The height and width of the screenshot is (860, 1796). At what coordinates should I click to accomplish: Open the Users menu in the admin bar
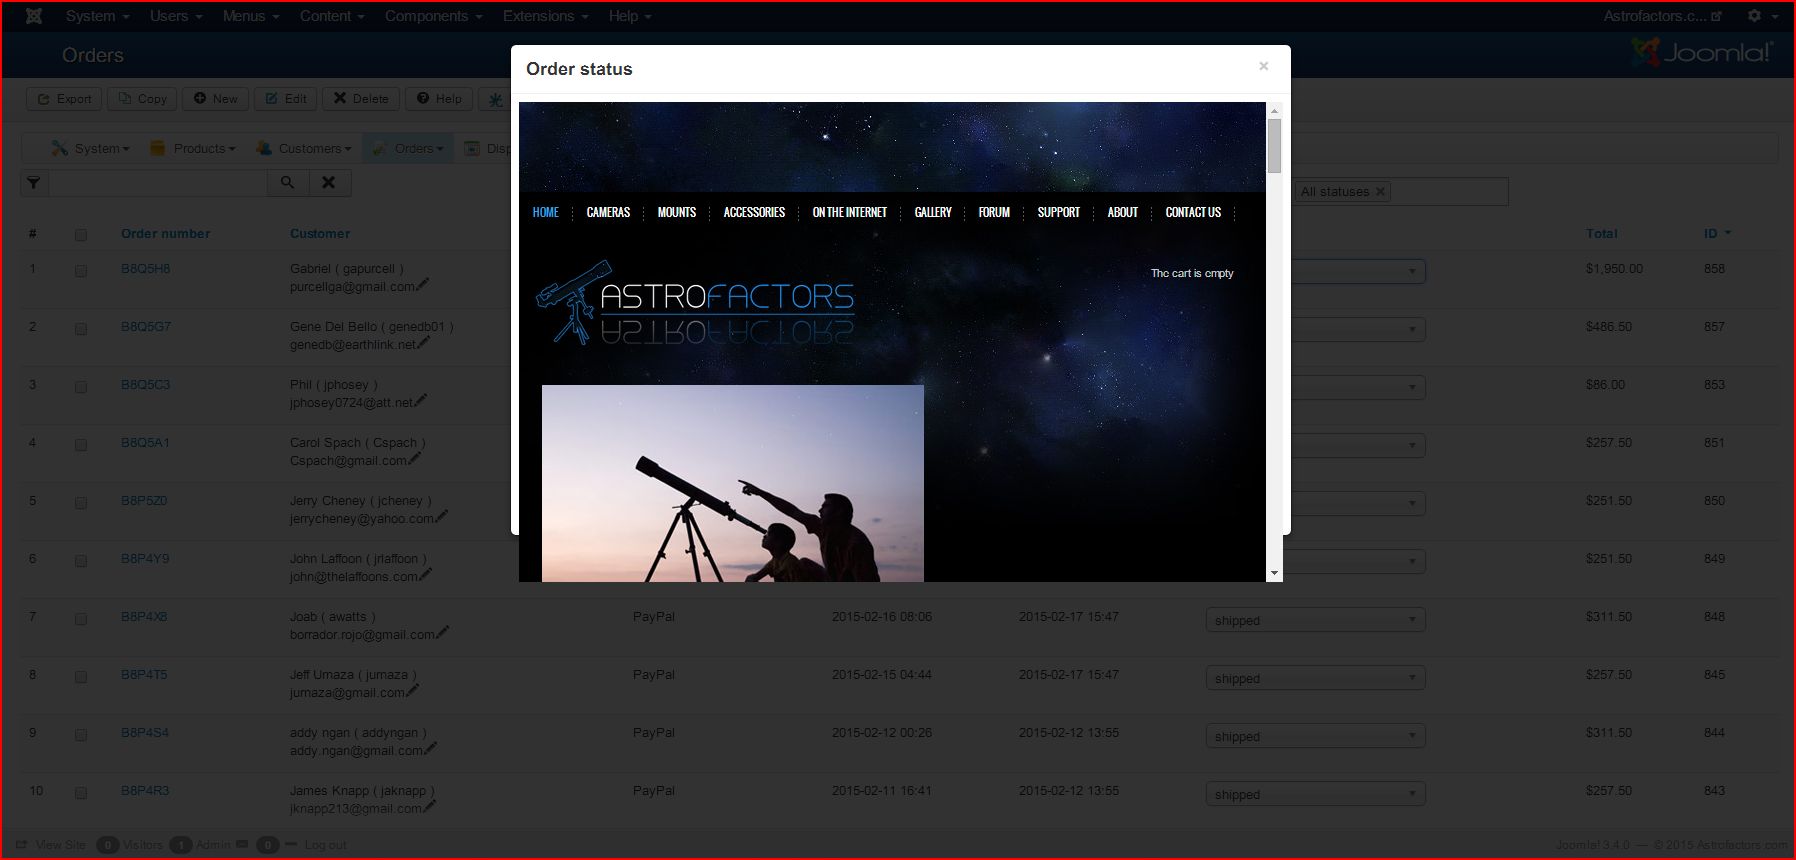click(176, 16)
